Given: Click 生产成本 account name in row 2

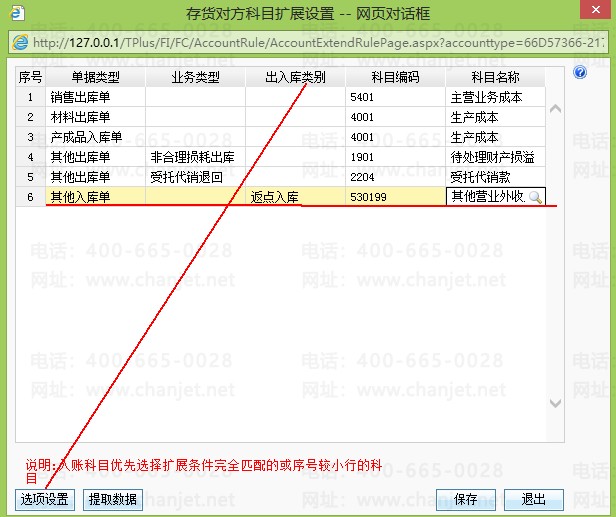Looking at the screenshot, I should pyautogui.click(x=495, y=117).
